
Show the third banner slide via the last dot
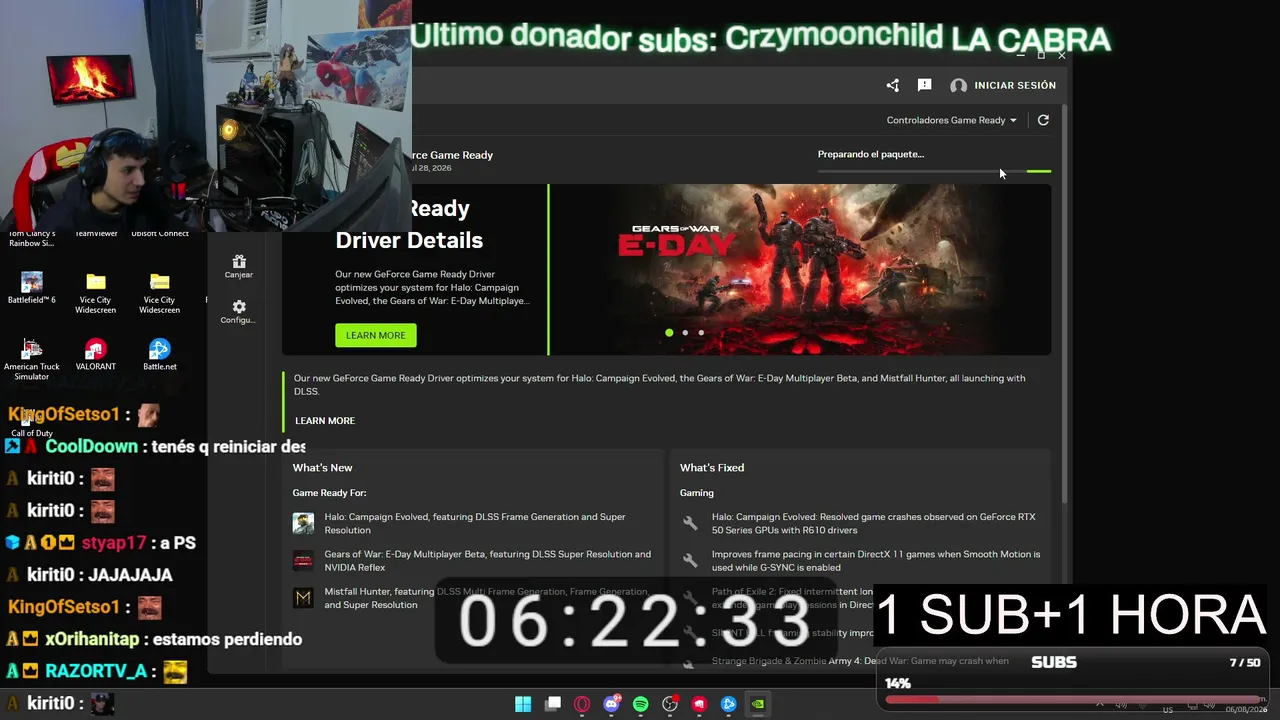pos(701,333)
